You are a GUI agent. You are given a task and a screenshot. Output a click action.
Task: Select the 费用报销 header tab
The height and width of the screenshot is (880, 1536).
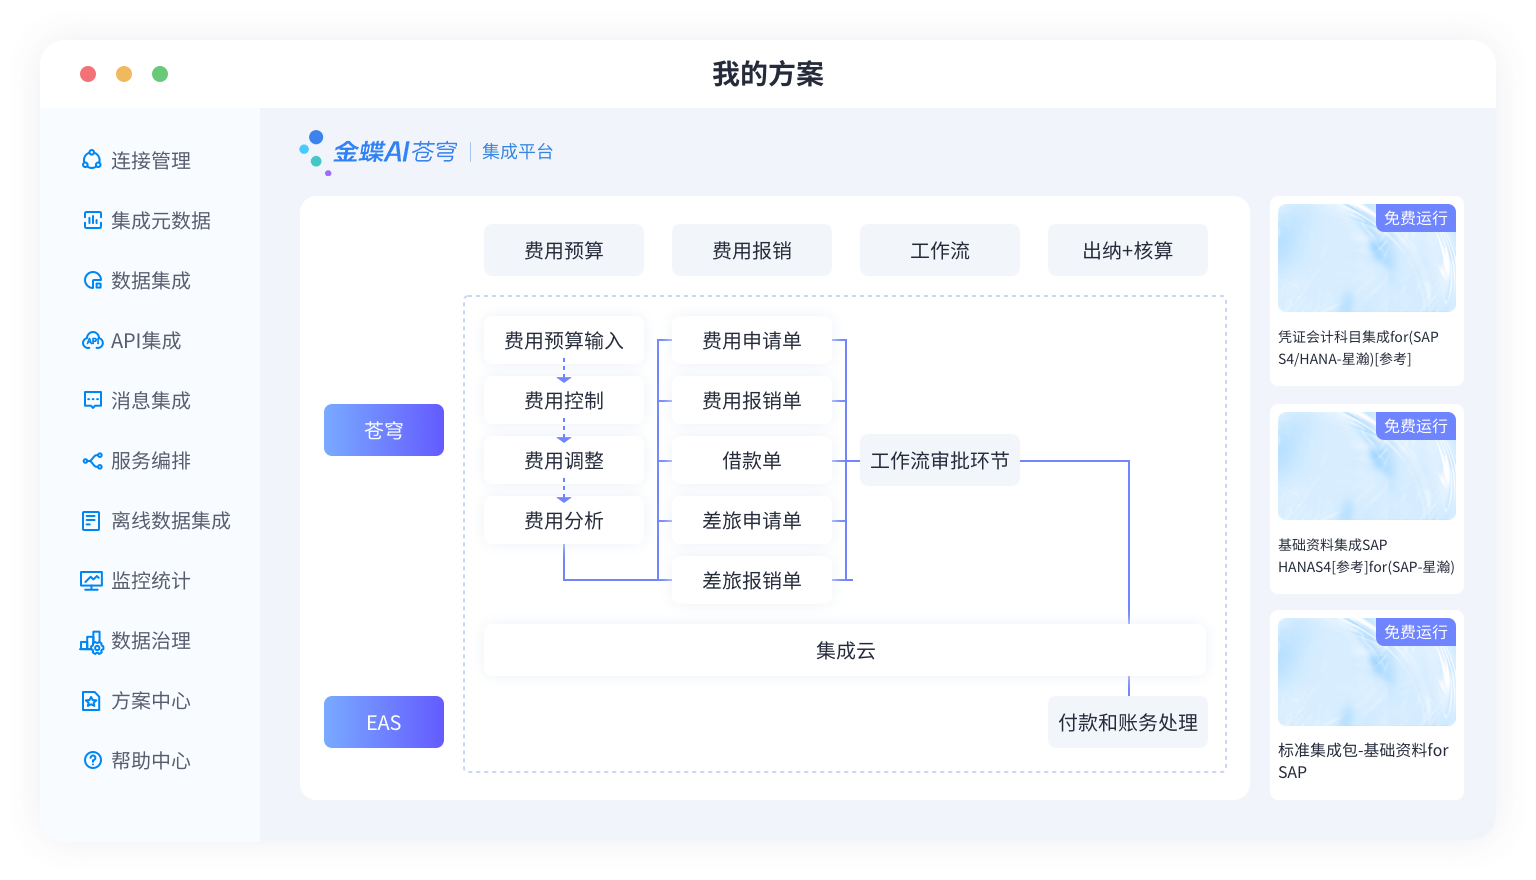coord(752,250)
